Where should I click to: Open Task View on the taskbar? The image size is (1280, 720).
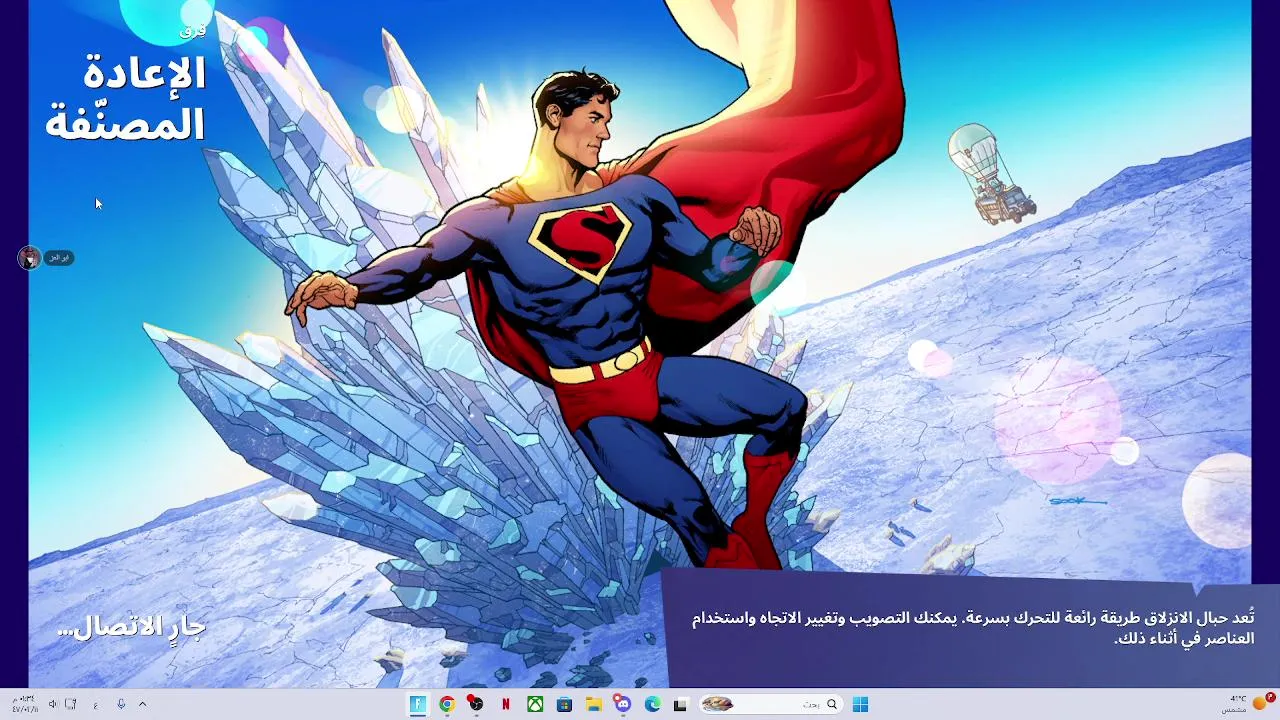pyautogui.click(x=681, y=704)
